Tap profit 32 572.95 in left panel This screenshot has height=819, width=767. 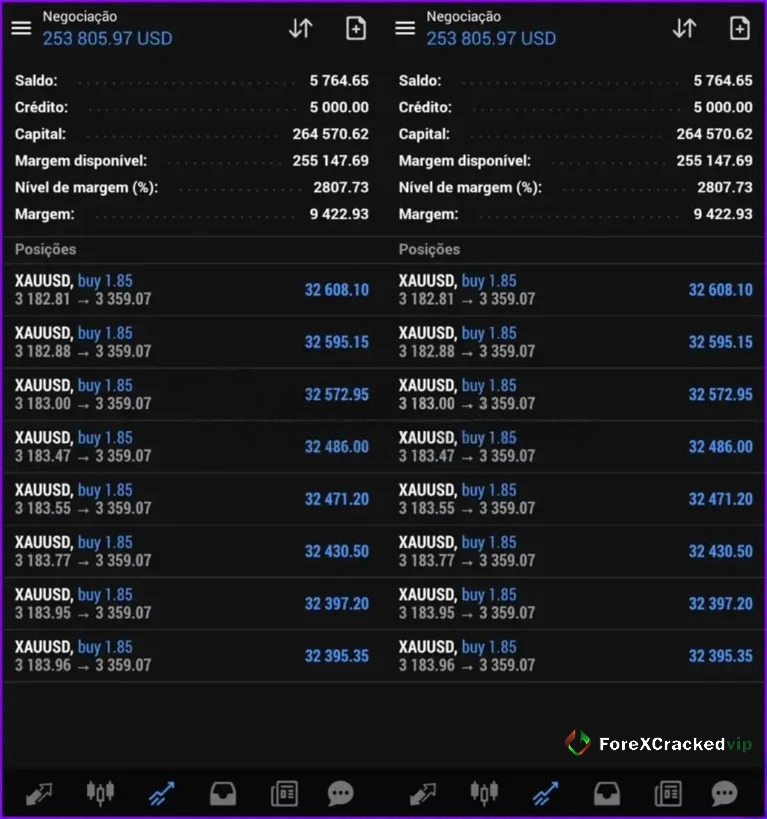[x=337, y=394]
